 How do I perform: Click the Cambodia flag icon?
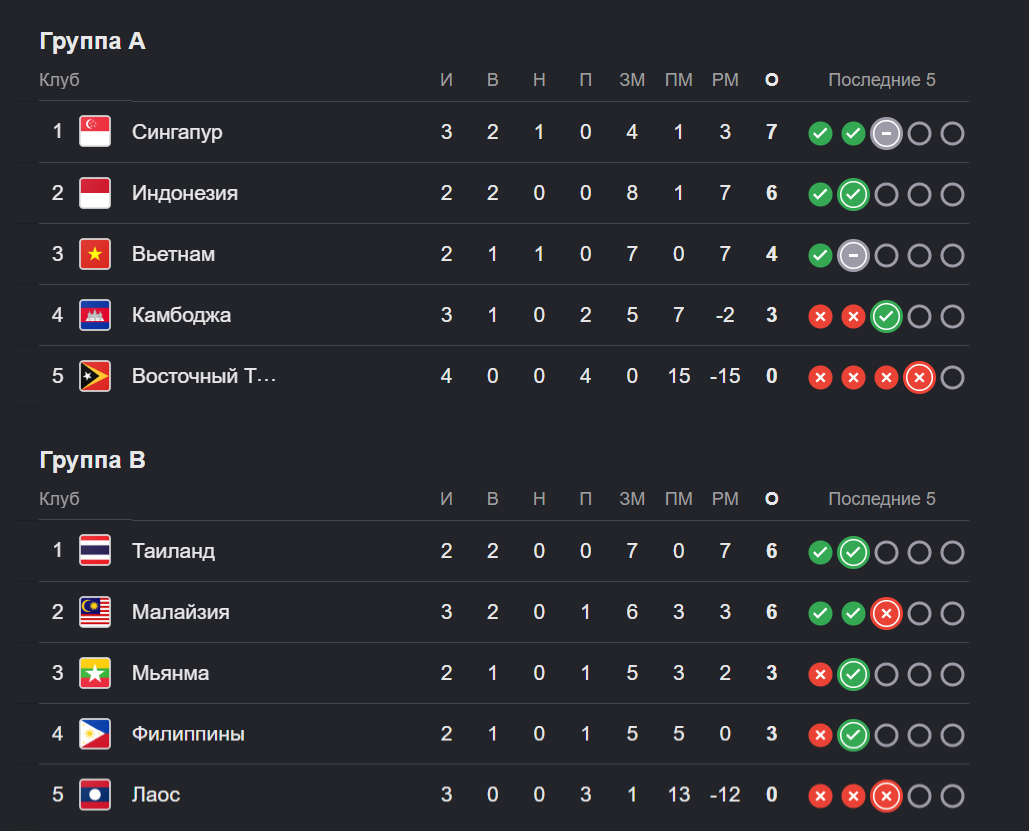[94, 315]
